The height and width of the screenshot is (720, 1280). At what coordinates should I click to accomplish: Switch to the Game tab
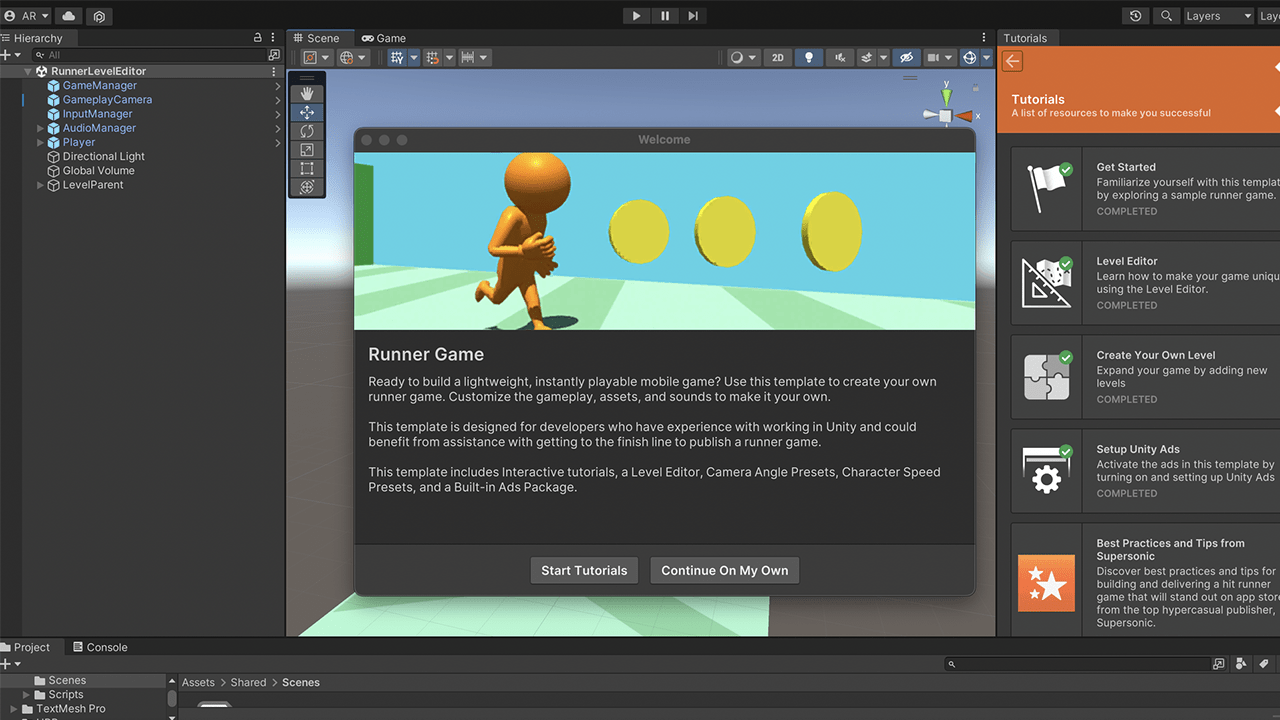[x=384, y=38]
